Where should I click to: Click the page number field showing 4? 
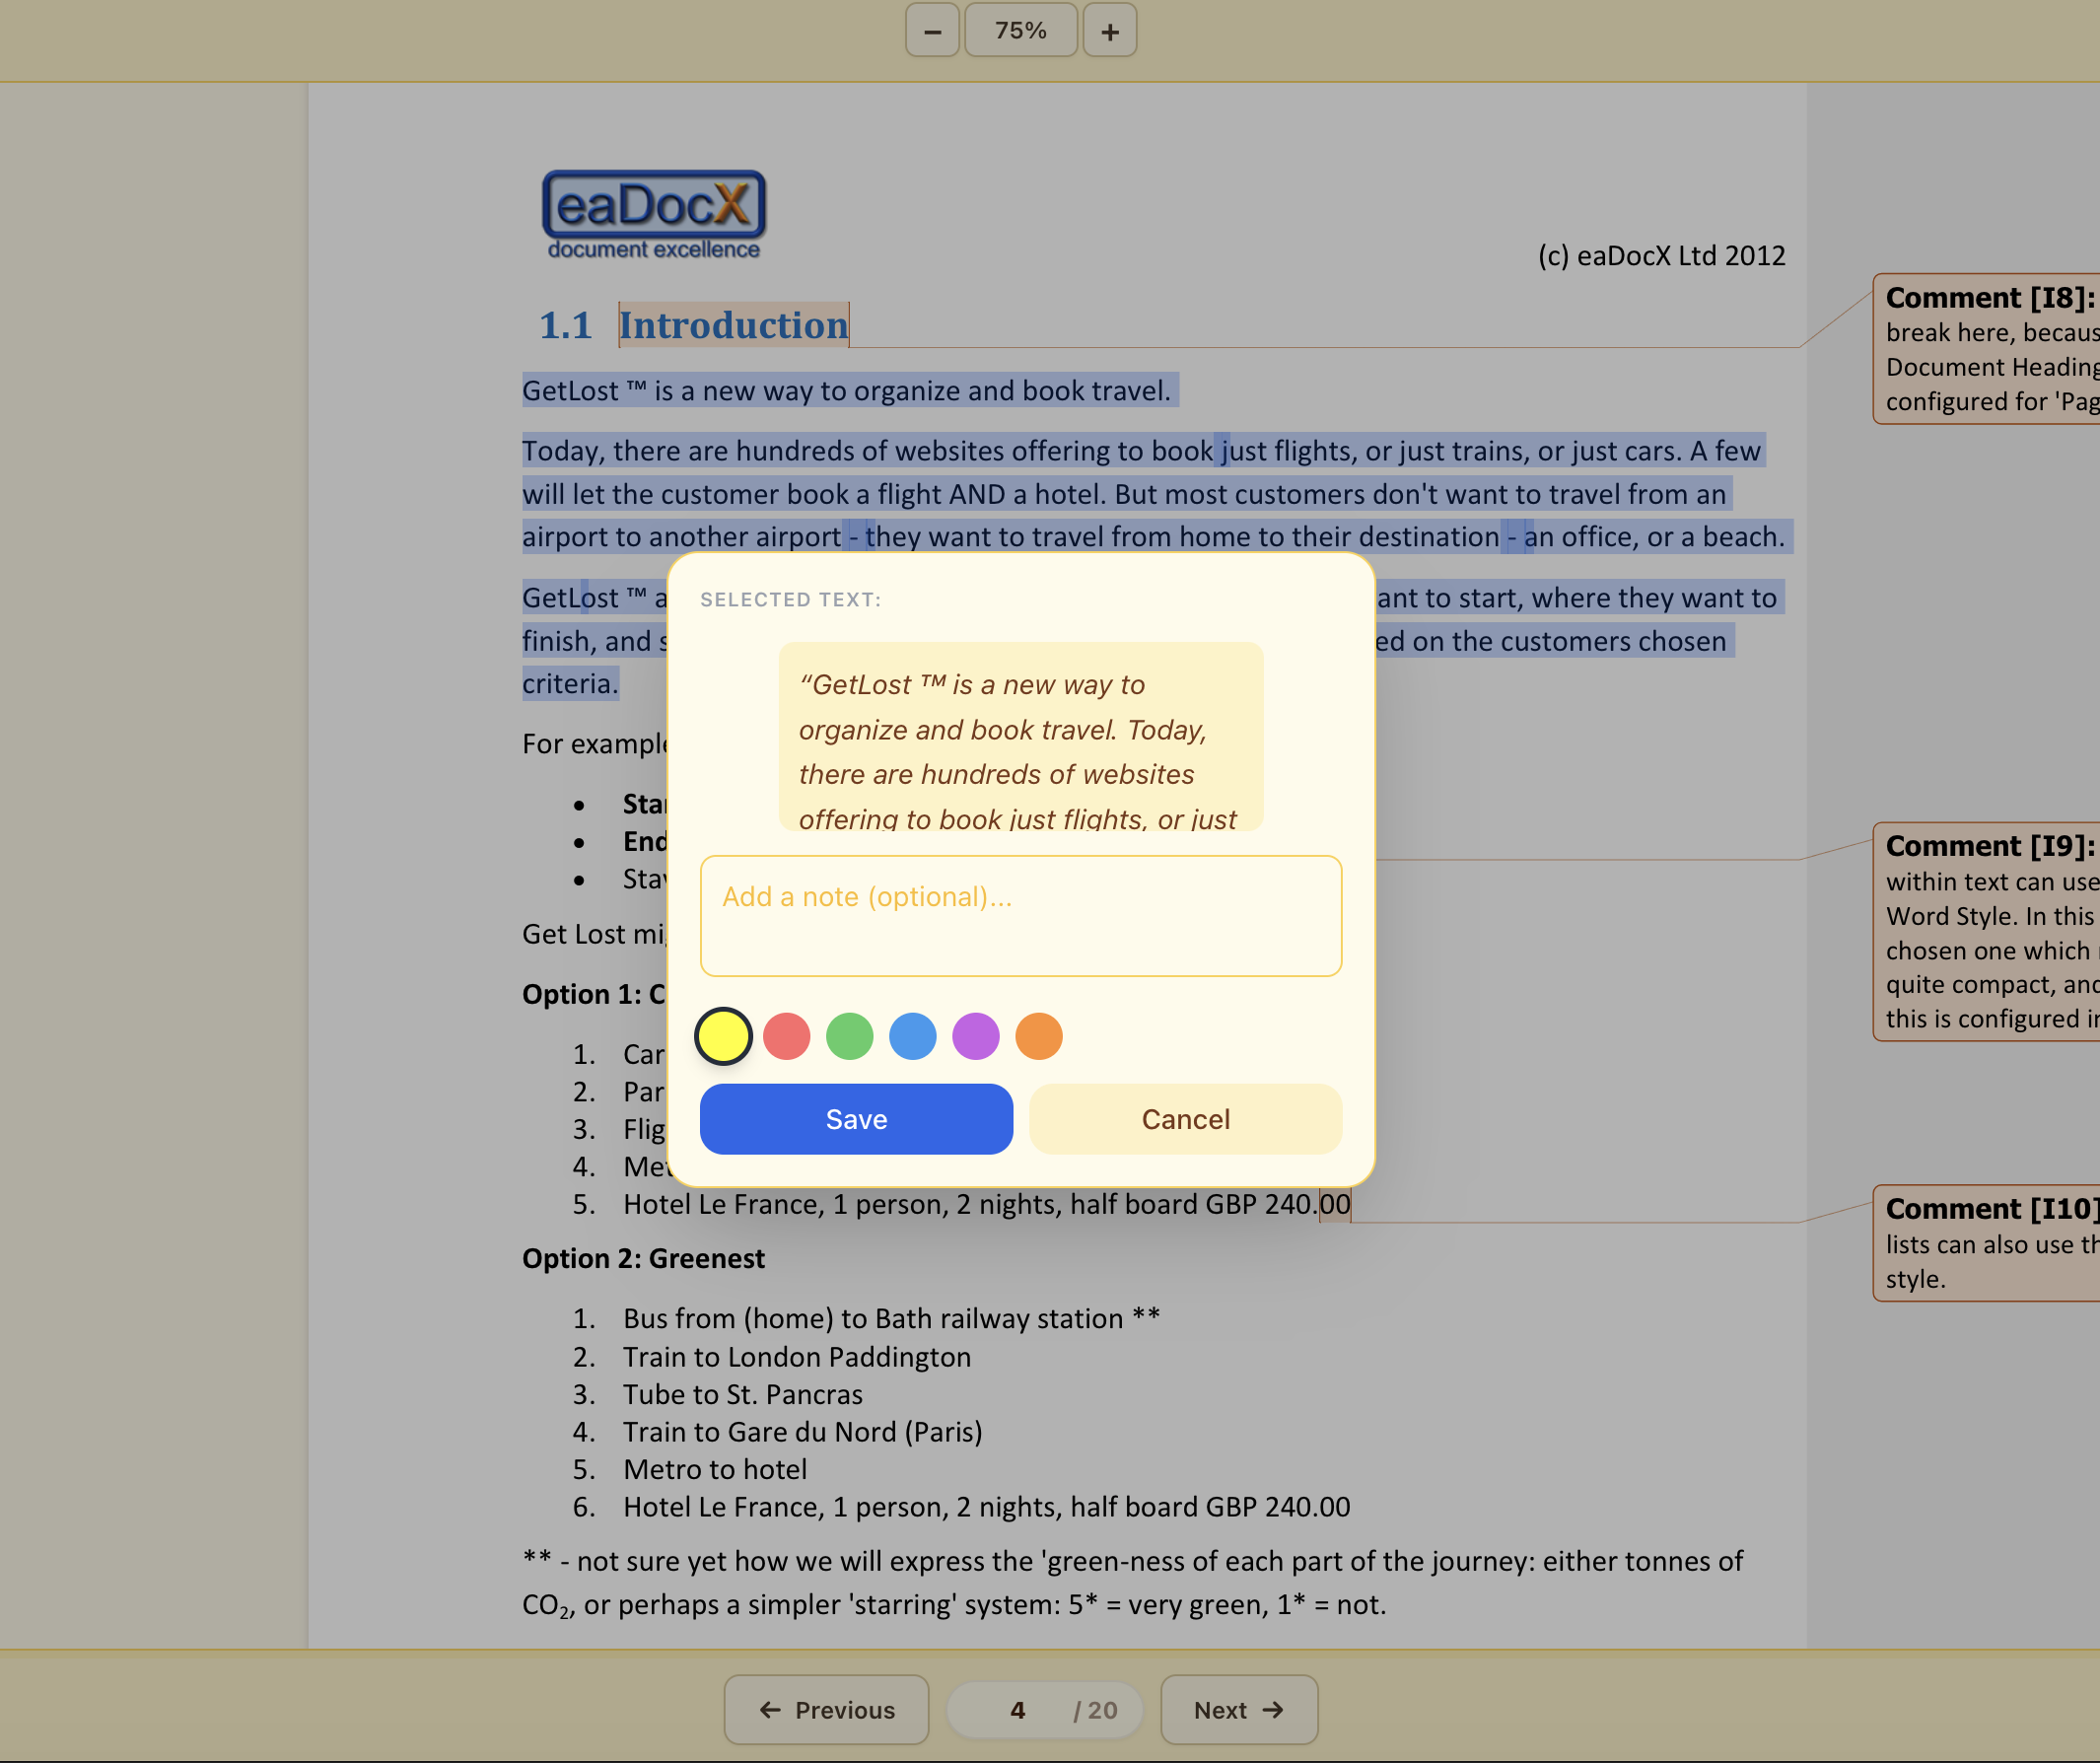pyautogui.click(x=1017, y=1710)
